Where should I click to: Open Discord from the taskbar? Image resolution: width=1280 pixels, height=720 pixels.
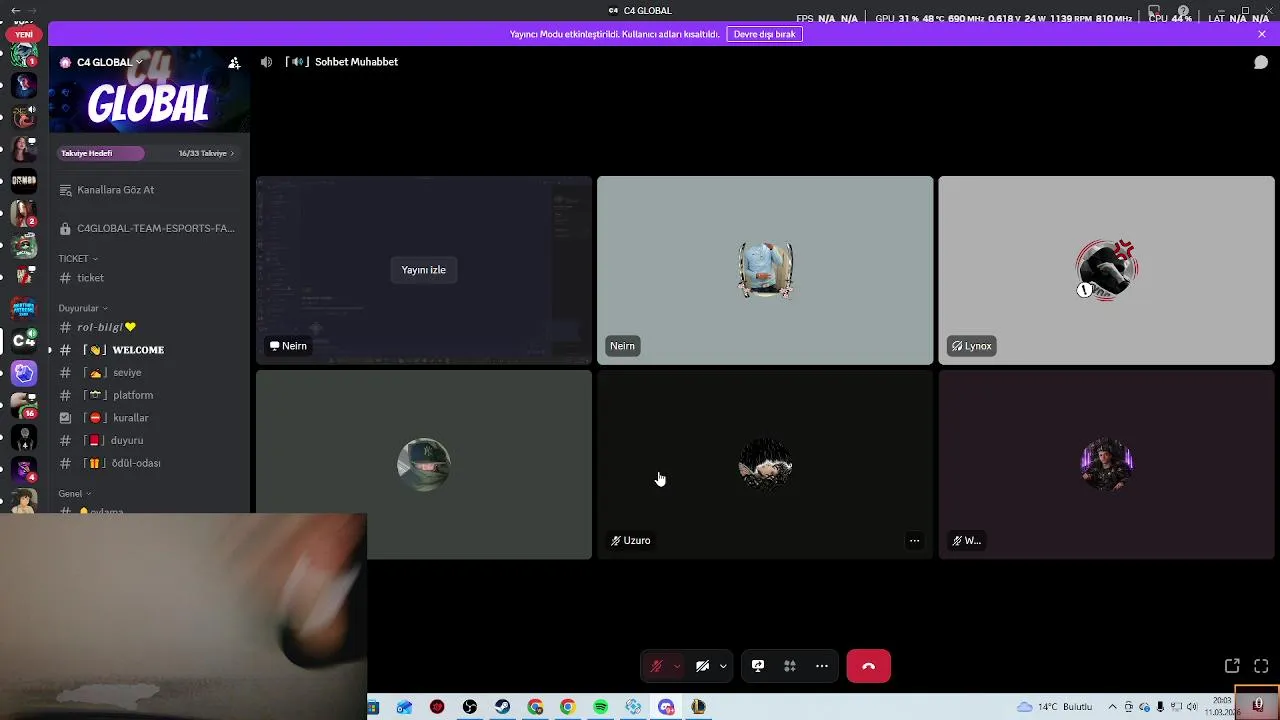click(666, 707)
